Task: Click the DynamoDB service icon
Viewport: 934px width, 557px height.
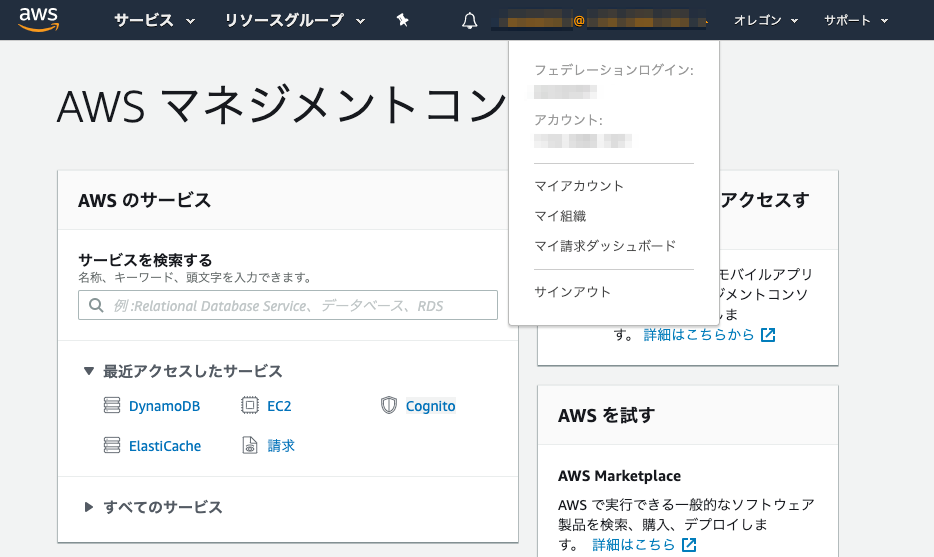Action: click(112, 405)
